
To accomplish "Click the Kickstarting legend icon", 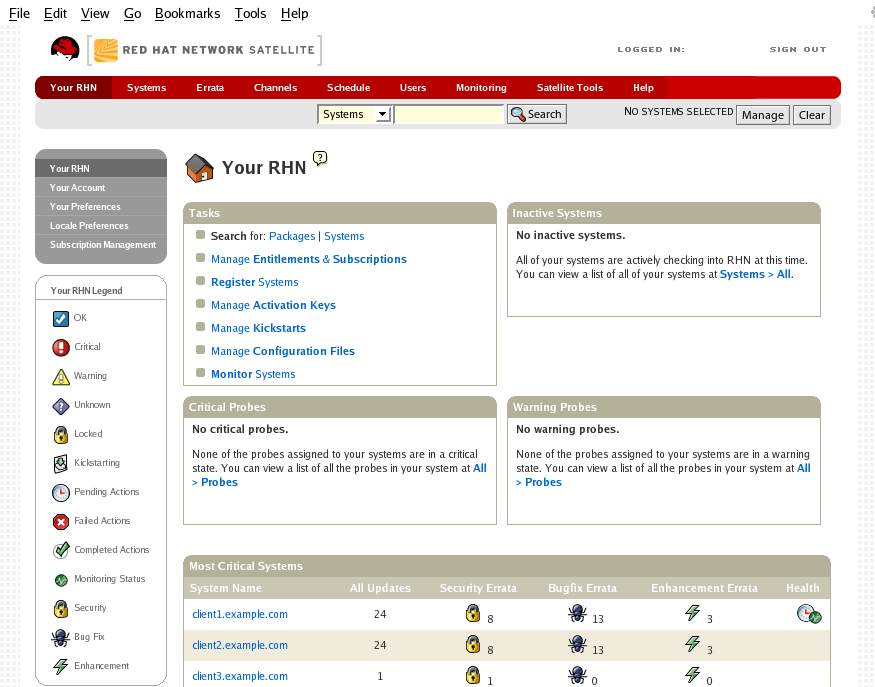I will click(61, 464).
